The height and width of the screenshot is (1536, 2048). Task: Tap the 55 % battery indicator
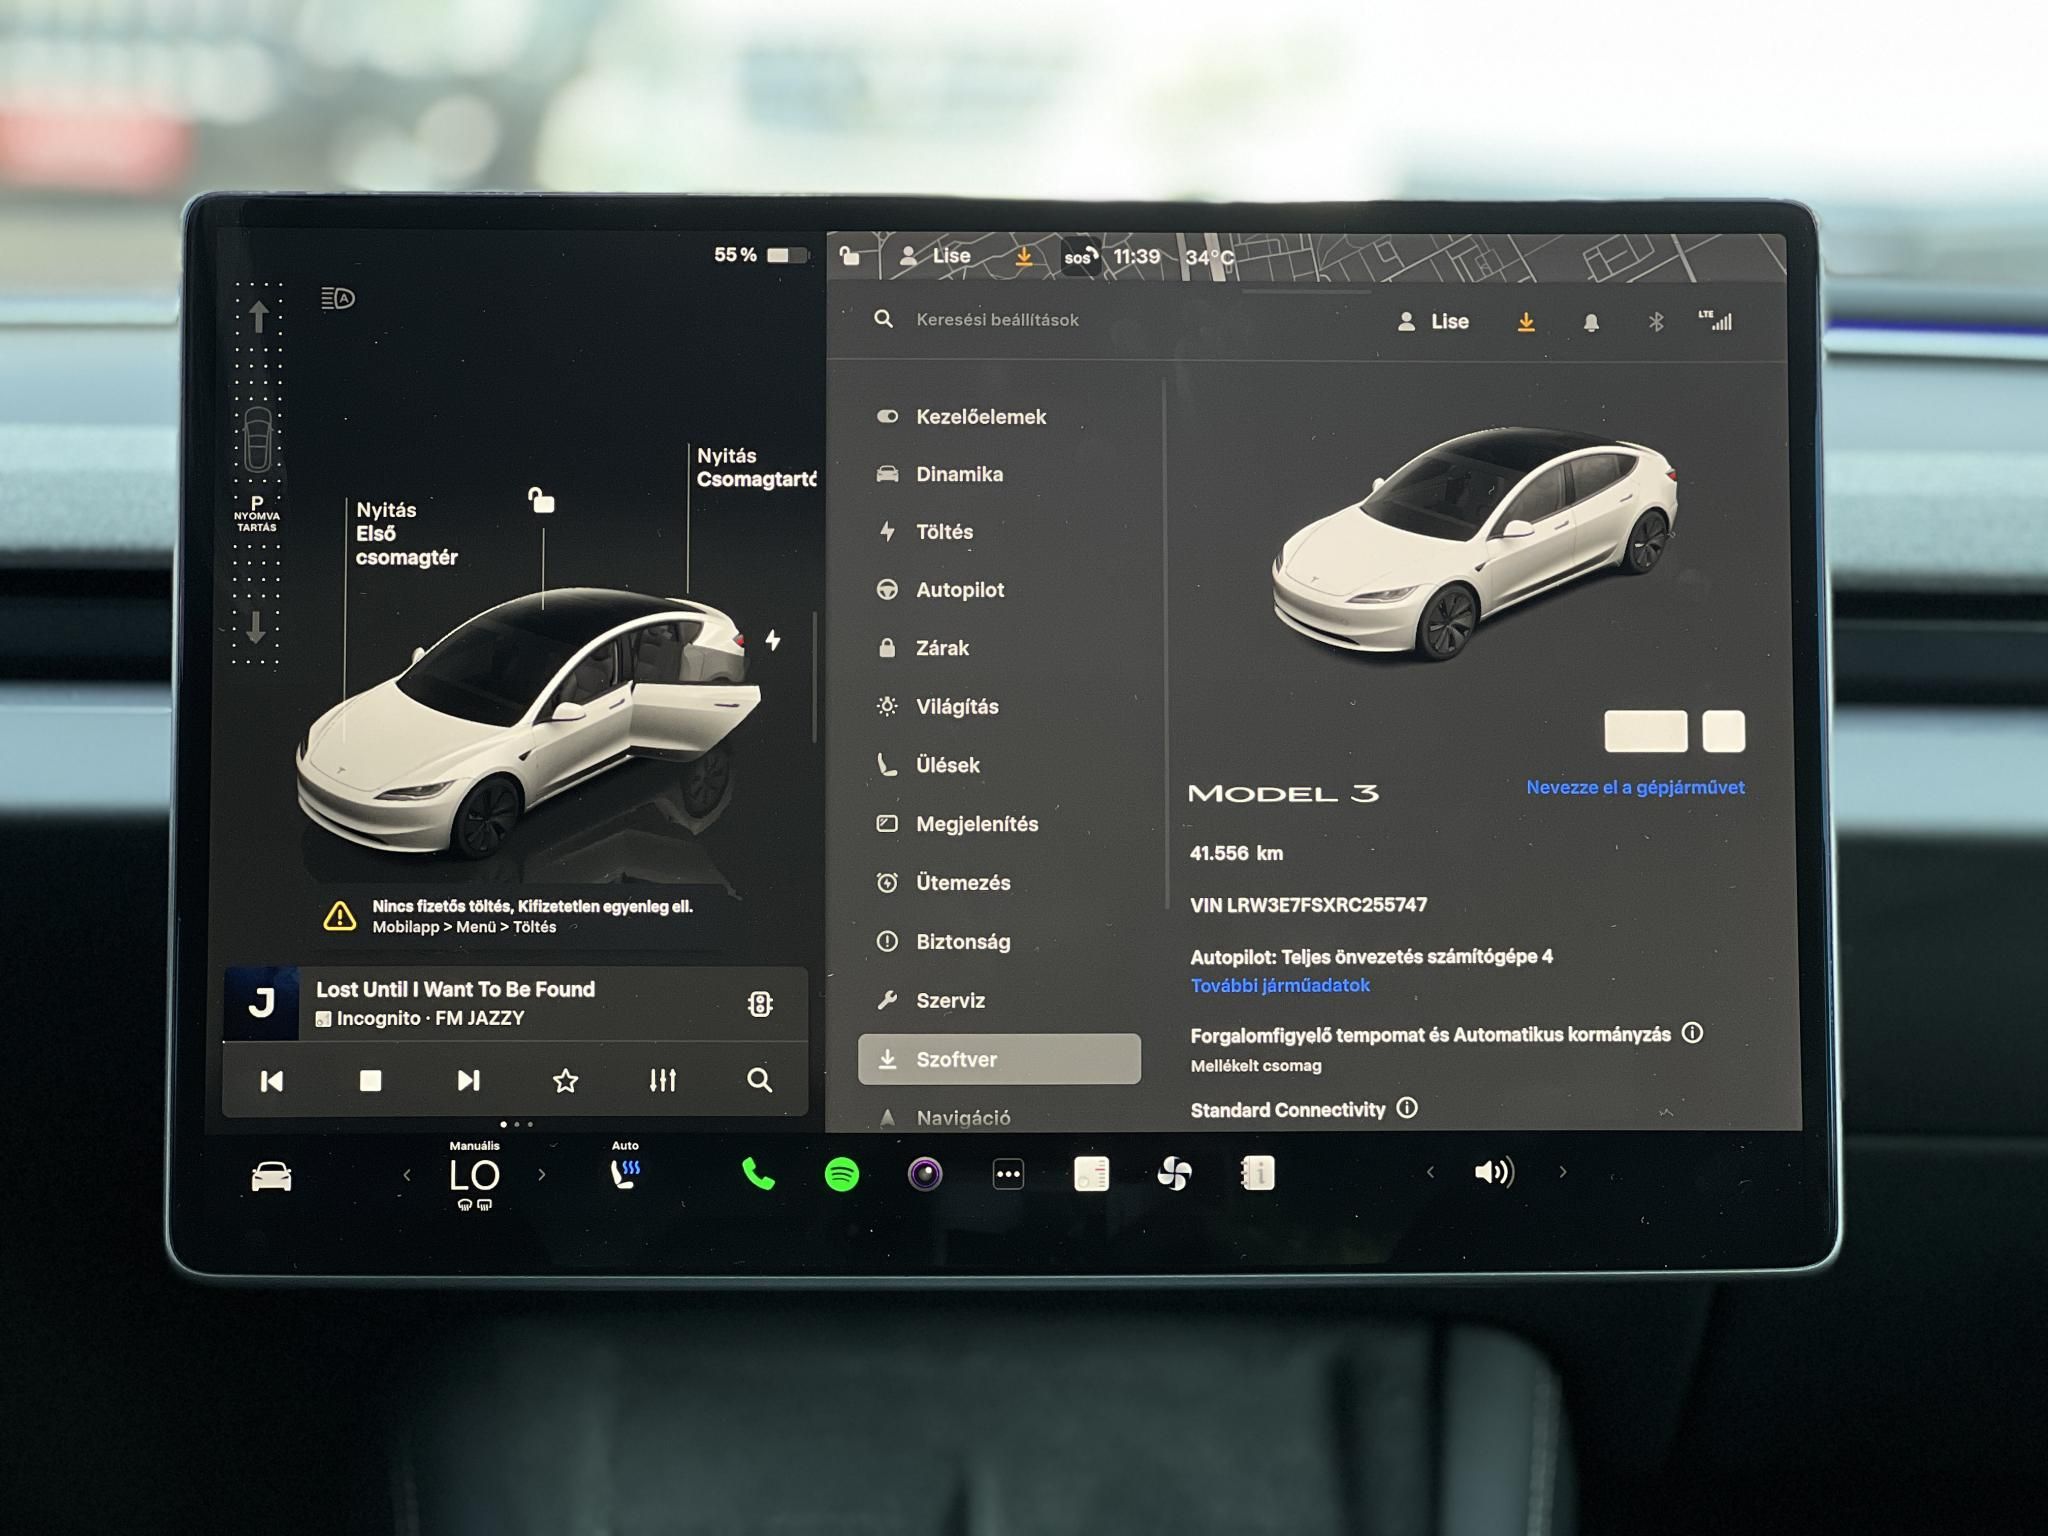point(760,255)
